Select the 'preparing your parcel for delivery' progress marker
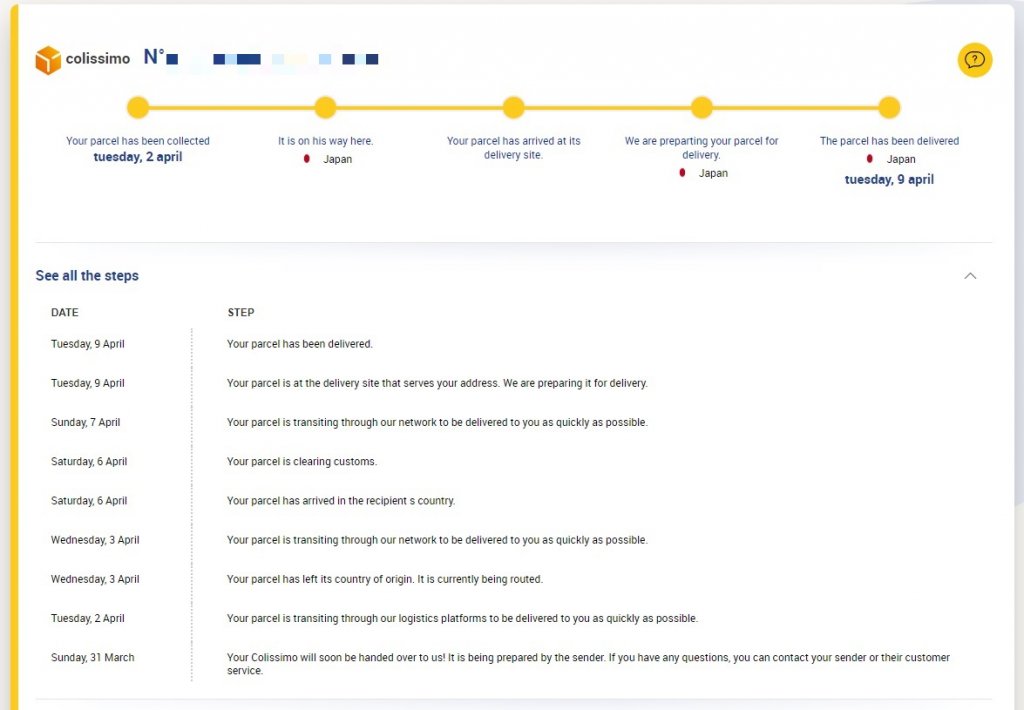 [x=701, y=108]
